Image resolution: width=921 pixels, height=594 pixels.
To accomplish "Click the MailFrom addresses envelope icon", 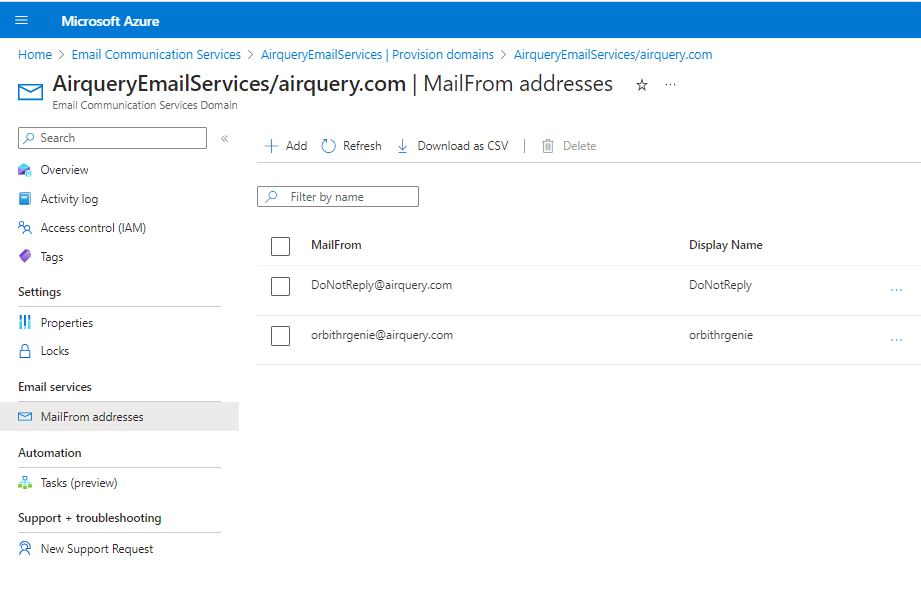I will click(x=25, y=417).
